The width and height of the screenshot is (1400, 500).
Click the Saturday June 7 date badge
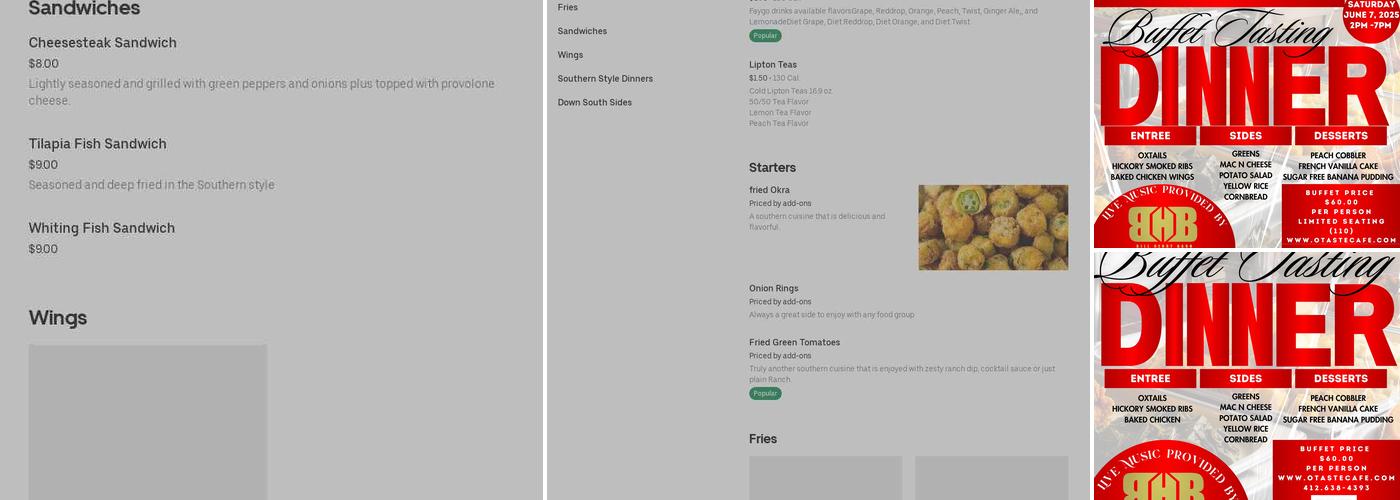coord(1371,15)
